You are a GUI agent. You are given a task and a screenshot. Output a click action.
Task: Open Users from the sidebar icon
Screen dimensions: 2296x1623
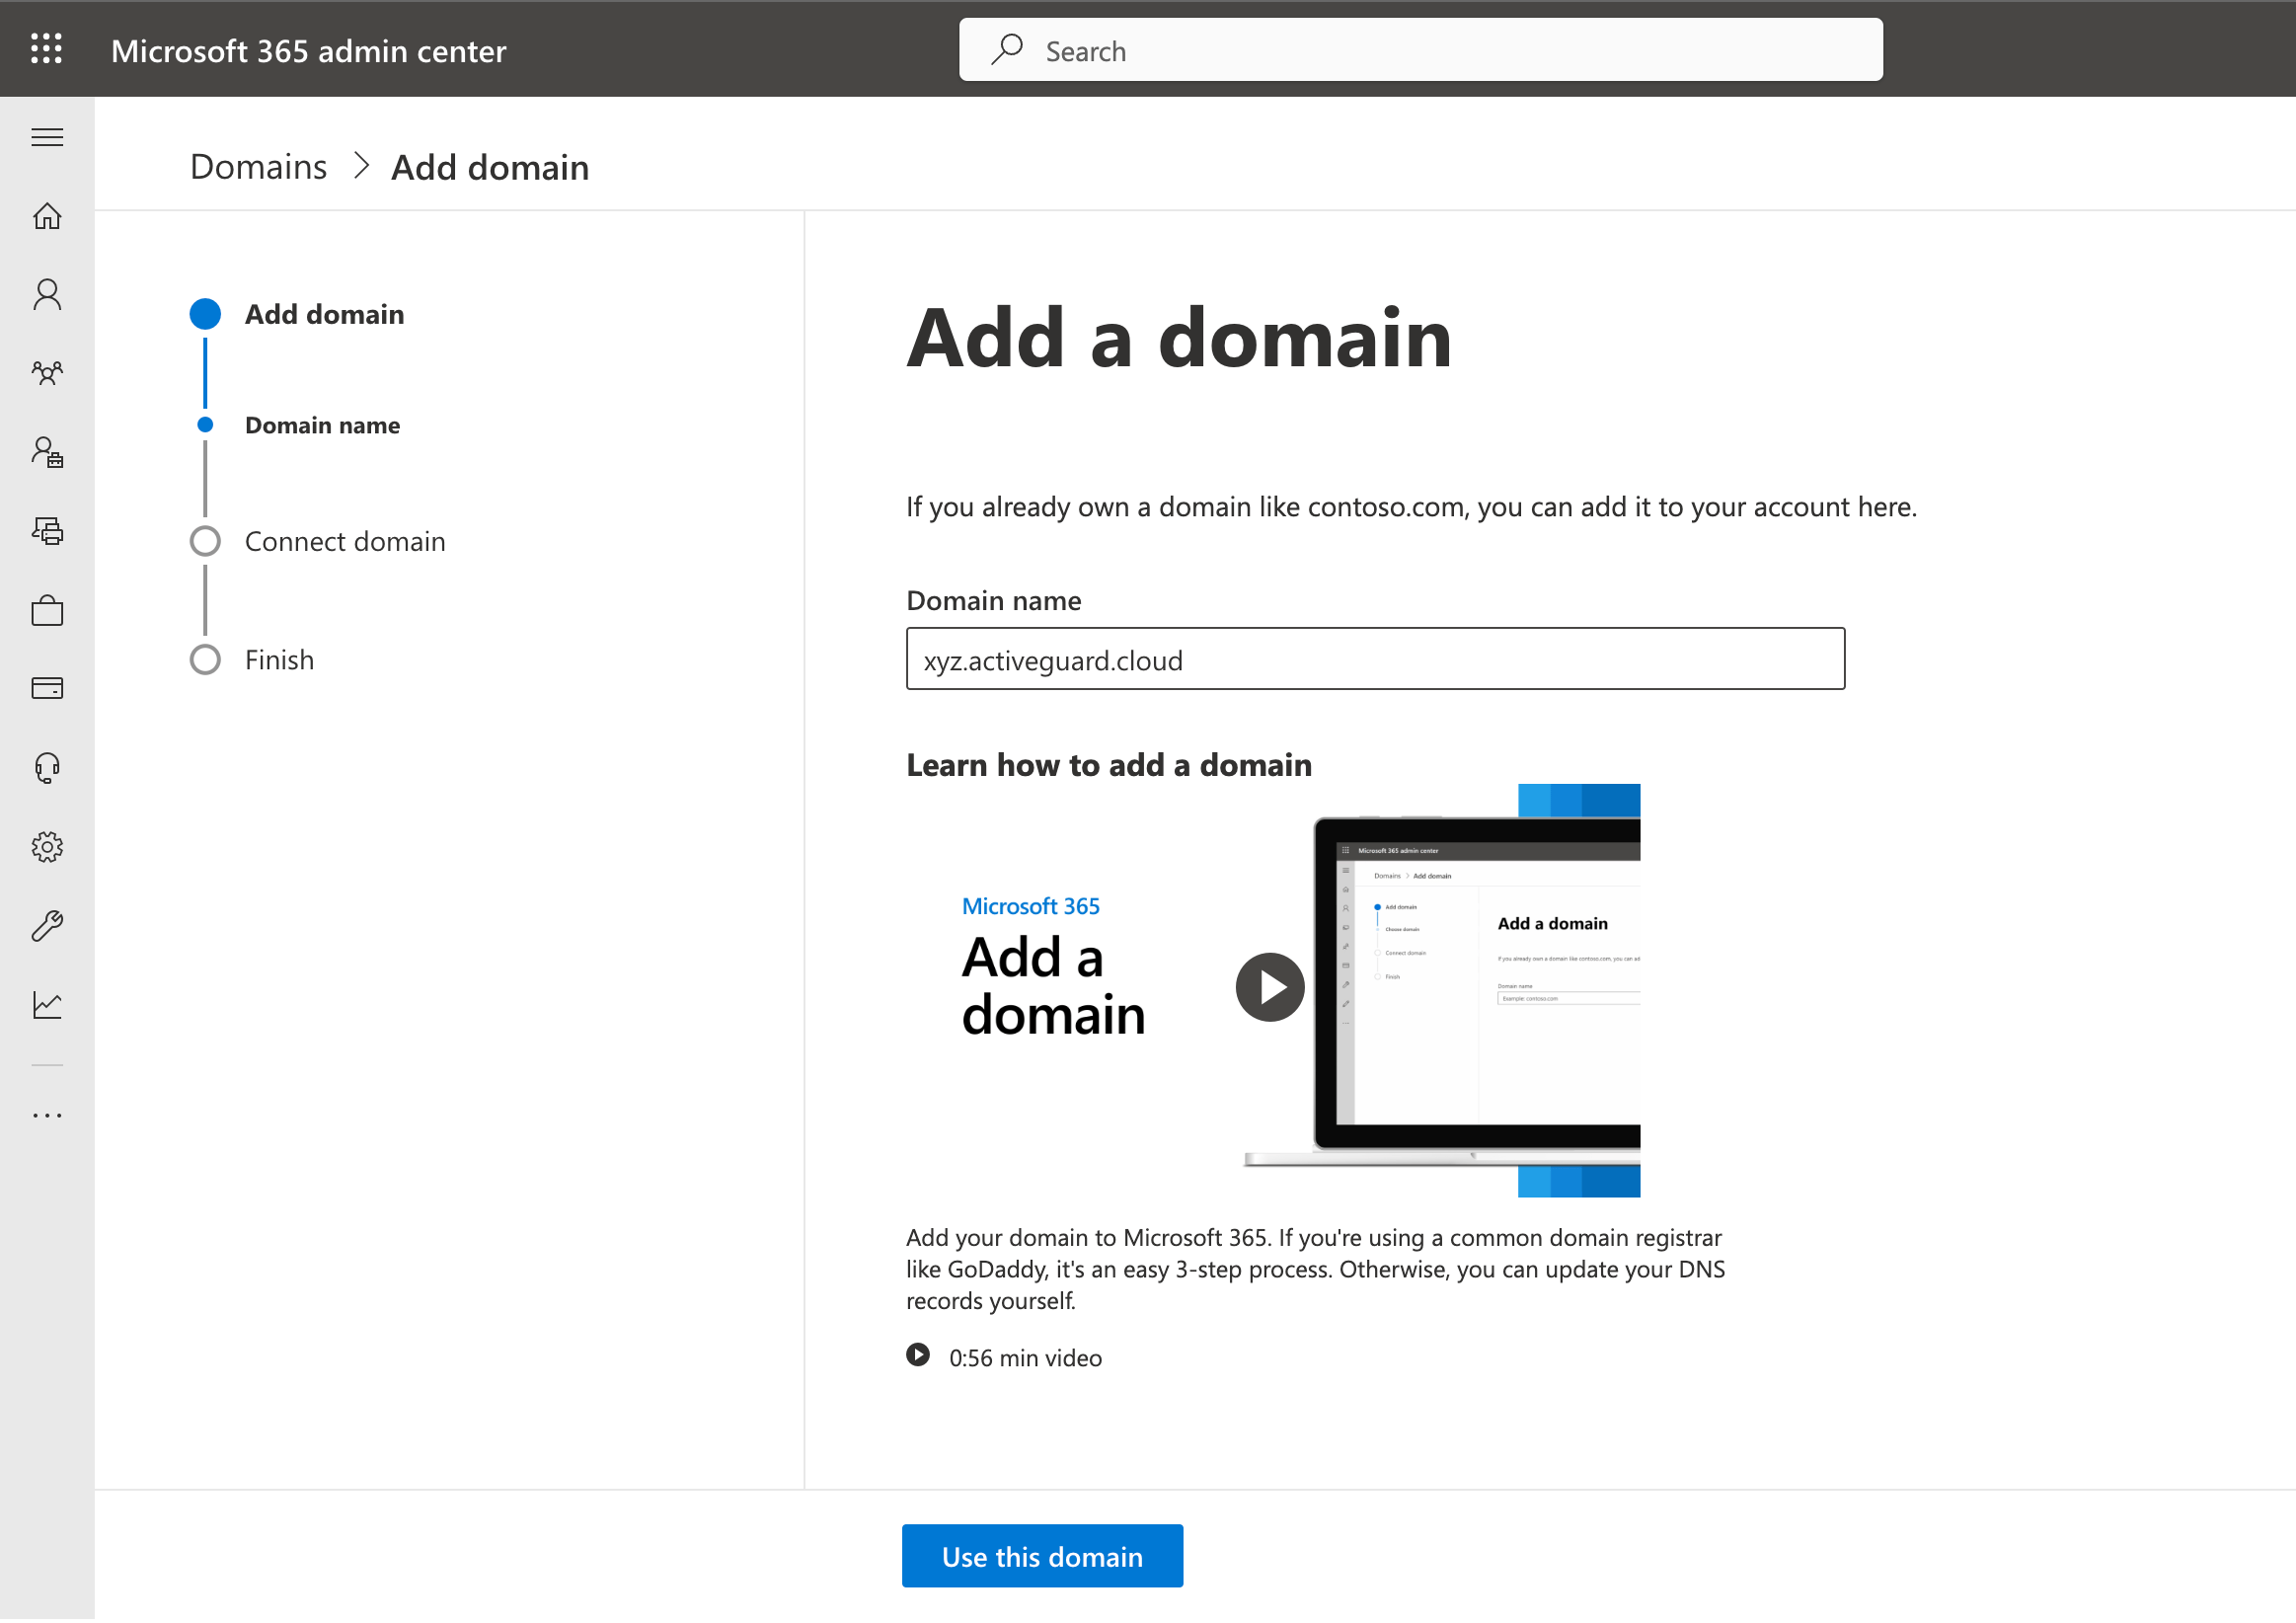pos(47,295)
